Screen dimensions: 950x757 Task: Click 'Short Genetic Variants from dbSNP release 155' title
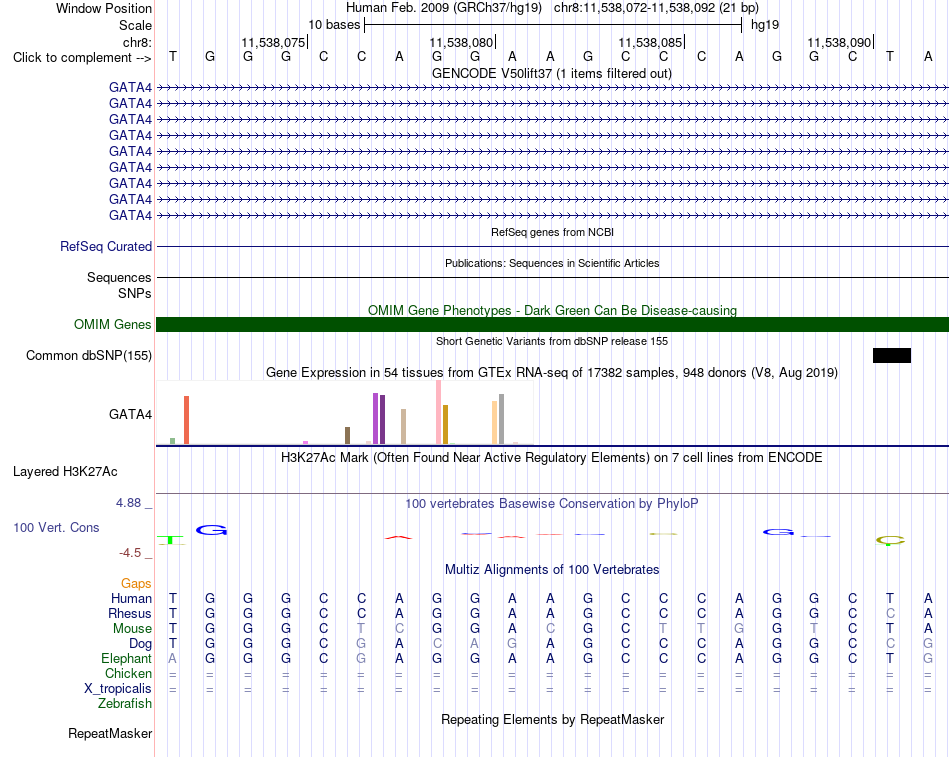point(552,341)
